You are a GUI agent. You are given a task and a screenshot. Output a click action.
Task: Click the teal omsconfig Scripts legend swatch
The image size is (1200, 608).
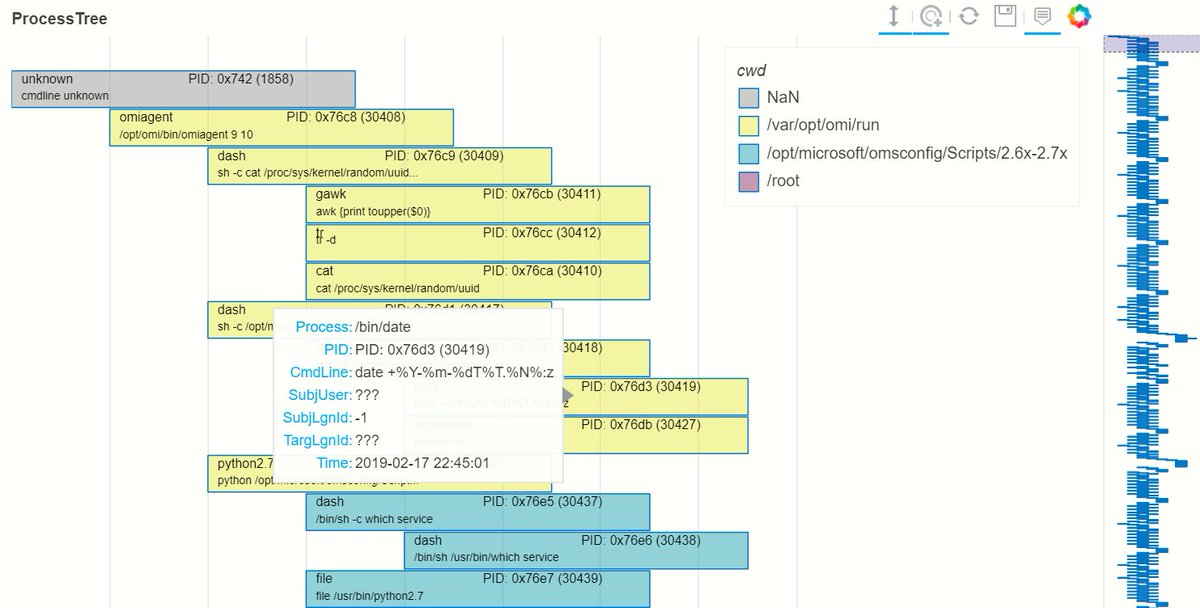click(749, 154)
